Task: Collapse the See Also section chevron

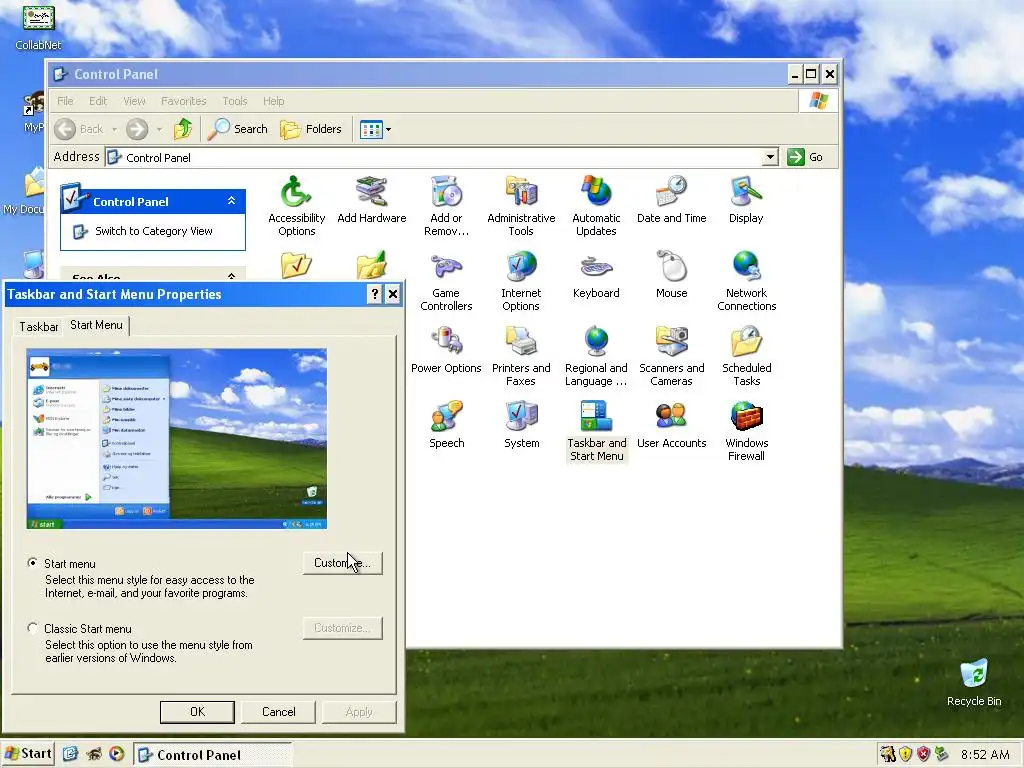Action: point(231,276)
